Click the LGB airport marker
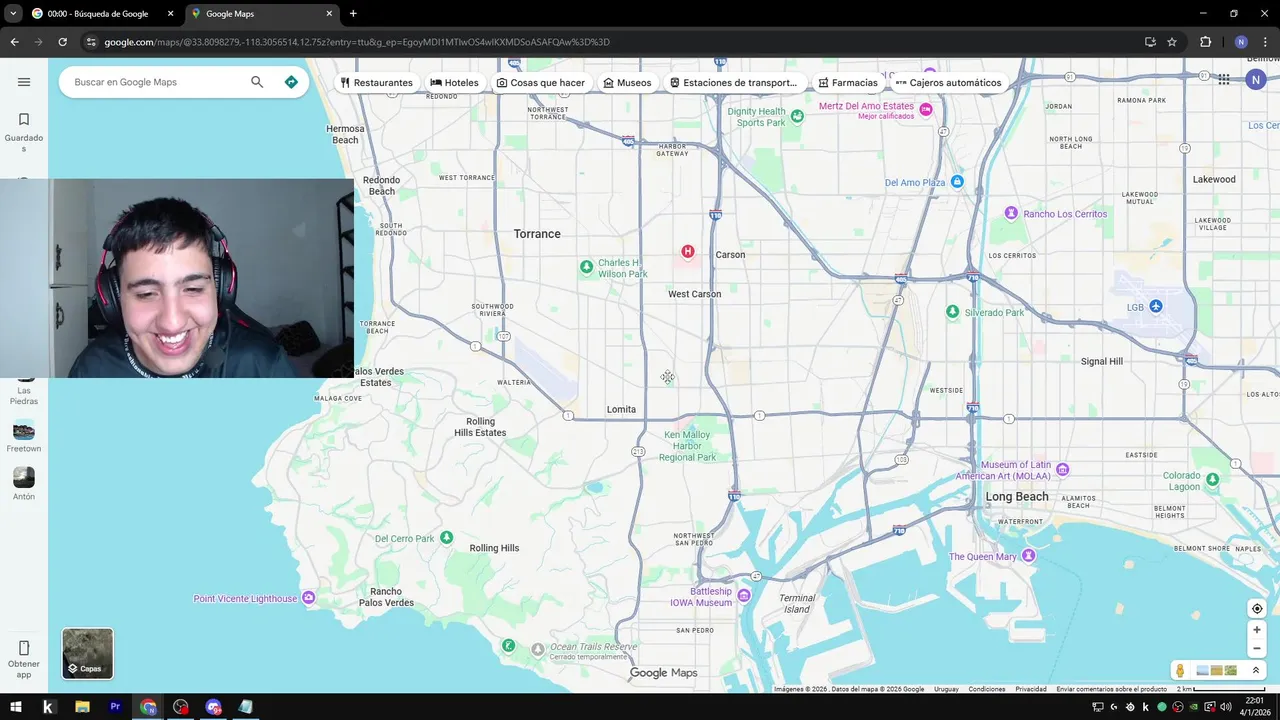Screen dimensions: 1280x720 [x=1156, y=306]
